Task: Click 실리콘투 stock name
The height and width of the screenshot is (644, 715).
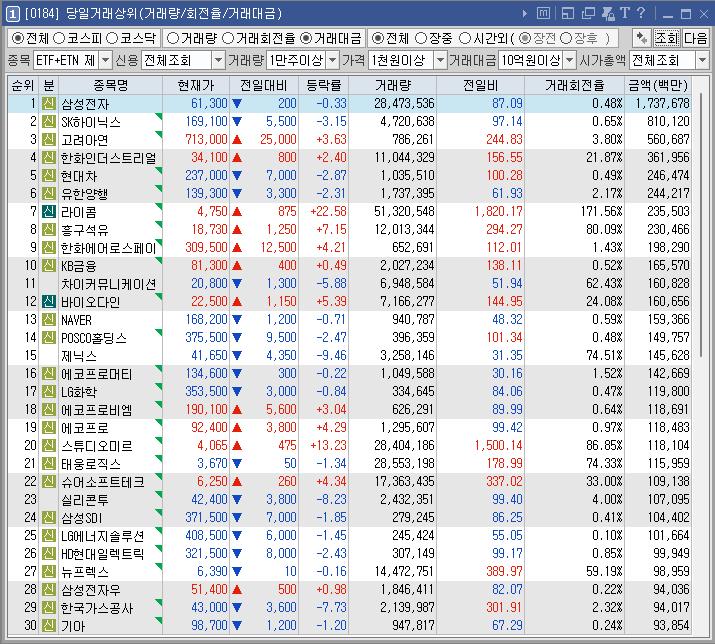Action: point(85,499)
